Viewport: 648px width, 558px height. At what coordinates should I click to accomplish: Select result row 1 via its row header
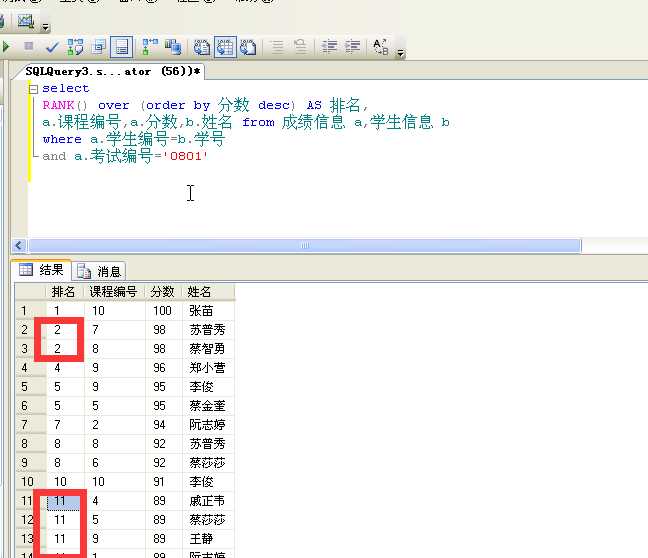(x=31, y=310)
